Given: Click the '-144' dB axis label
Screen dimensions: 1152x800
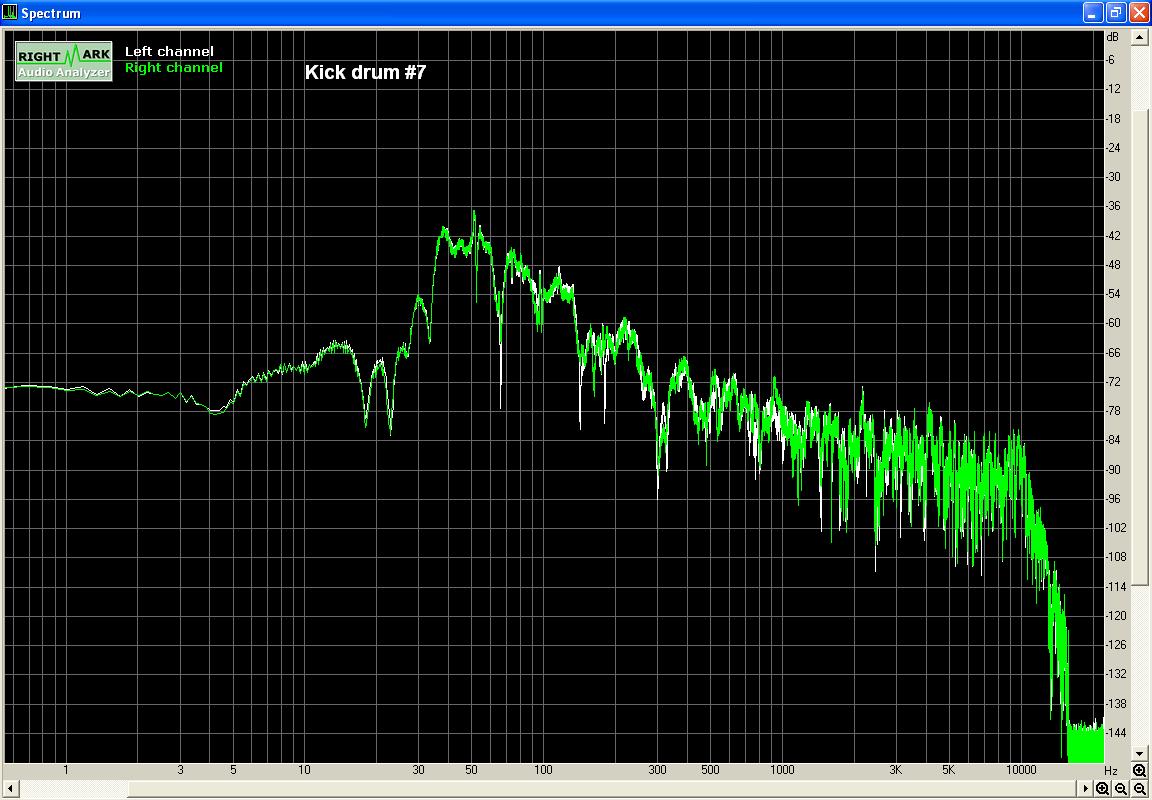Looking at the screenshot, I should coord(1116,732).
